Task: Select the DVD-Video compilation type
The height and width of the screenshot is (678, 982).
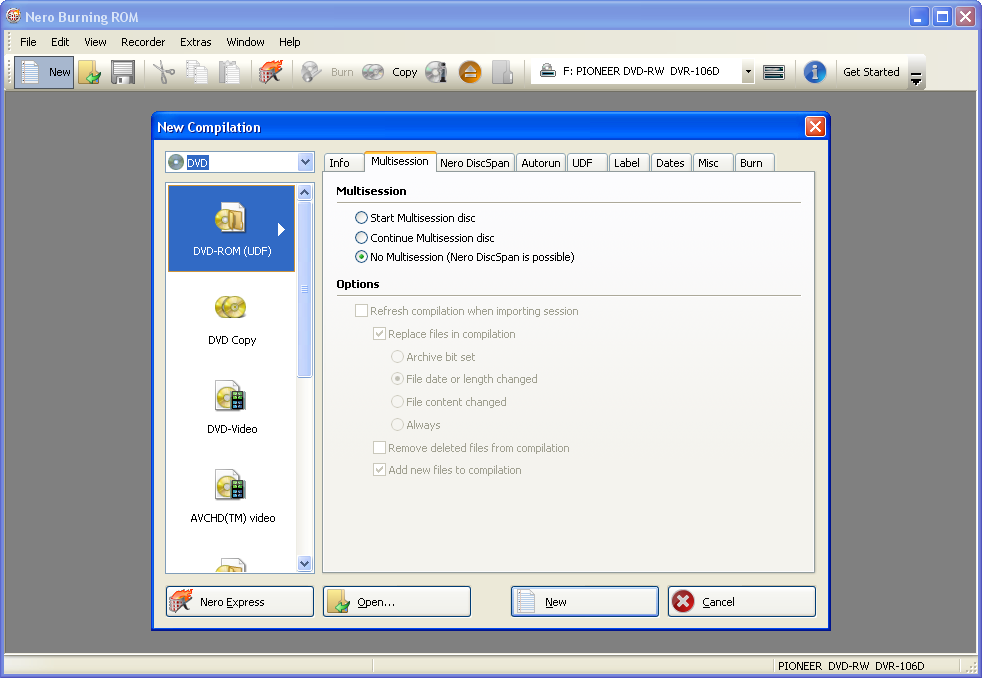Action: tap(232, 408)
